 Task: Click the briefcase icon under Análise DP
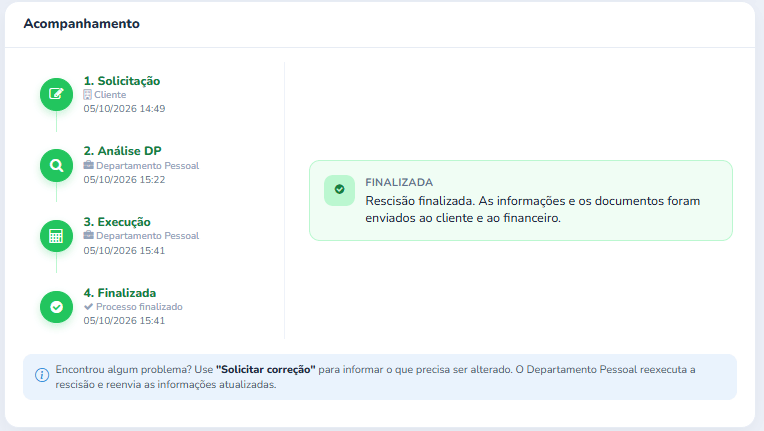click(88, 165)
